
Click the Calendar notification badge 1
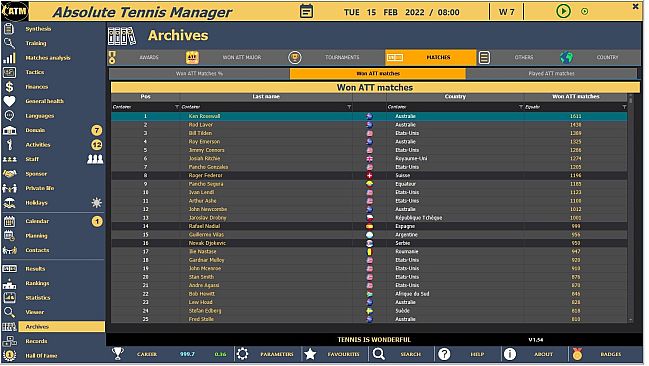pos(97,222)
